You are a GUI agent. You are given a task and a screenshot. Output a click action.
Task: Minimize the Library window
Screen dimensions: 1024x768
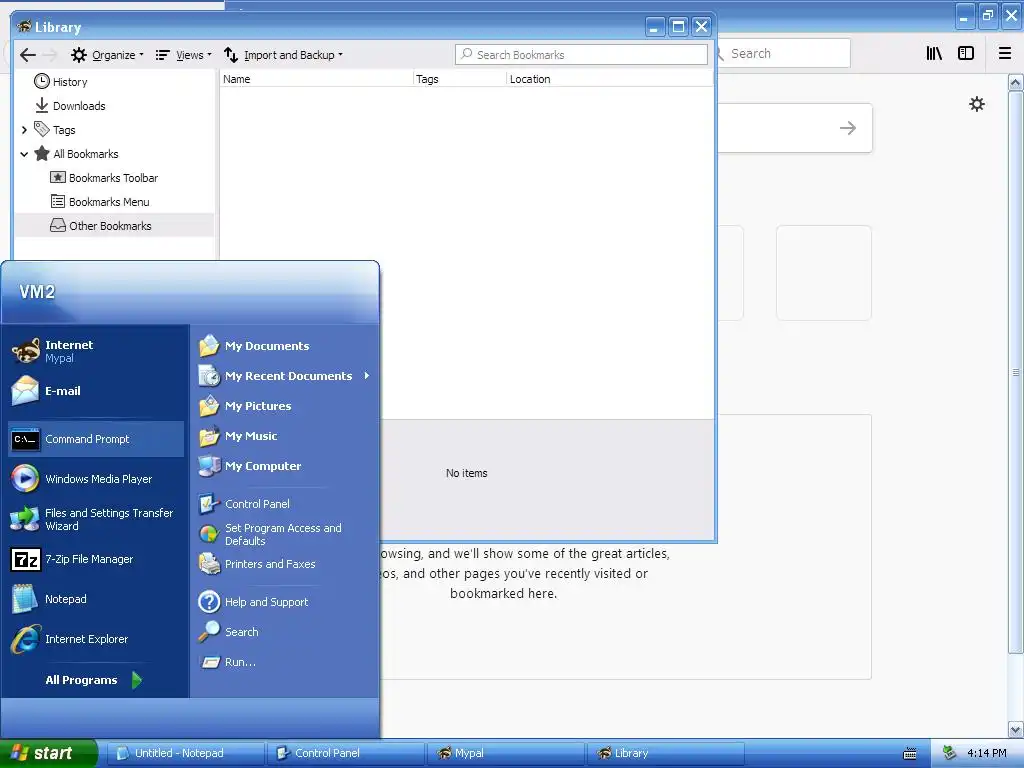tap(655, 27)
